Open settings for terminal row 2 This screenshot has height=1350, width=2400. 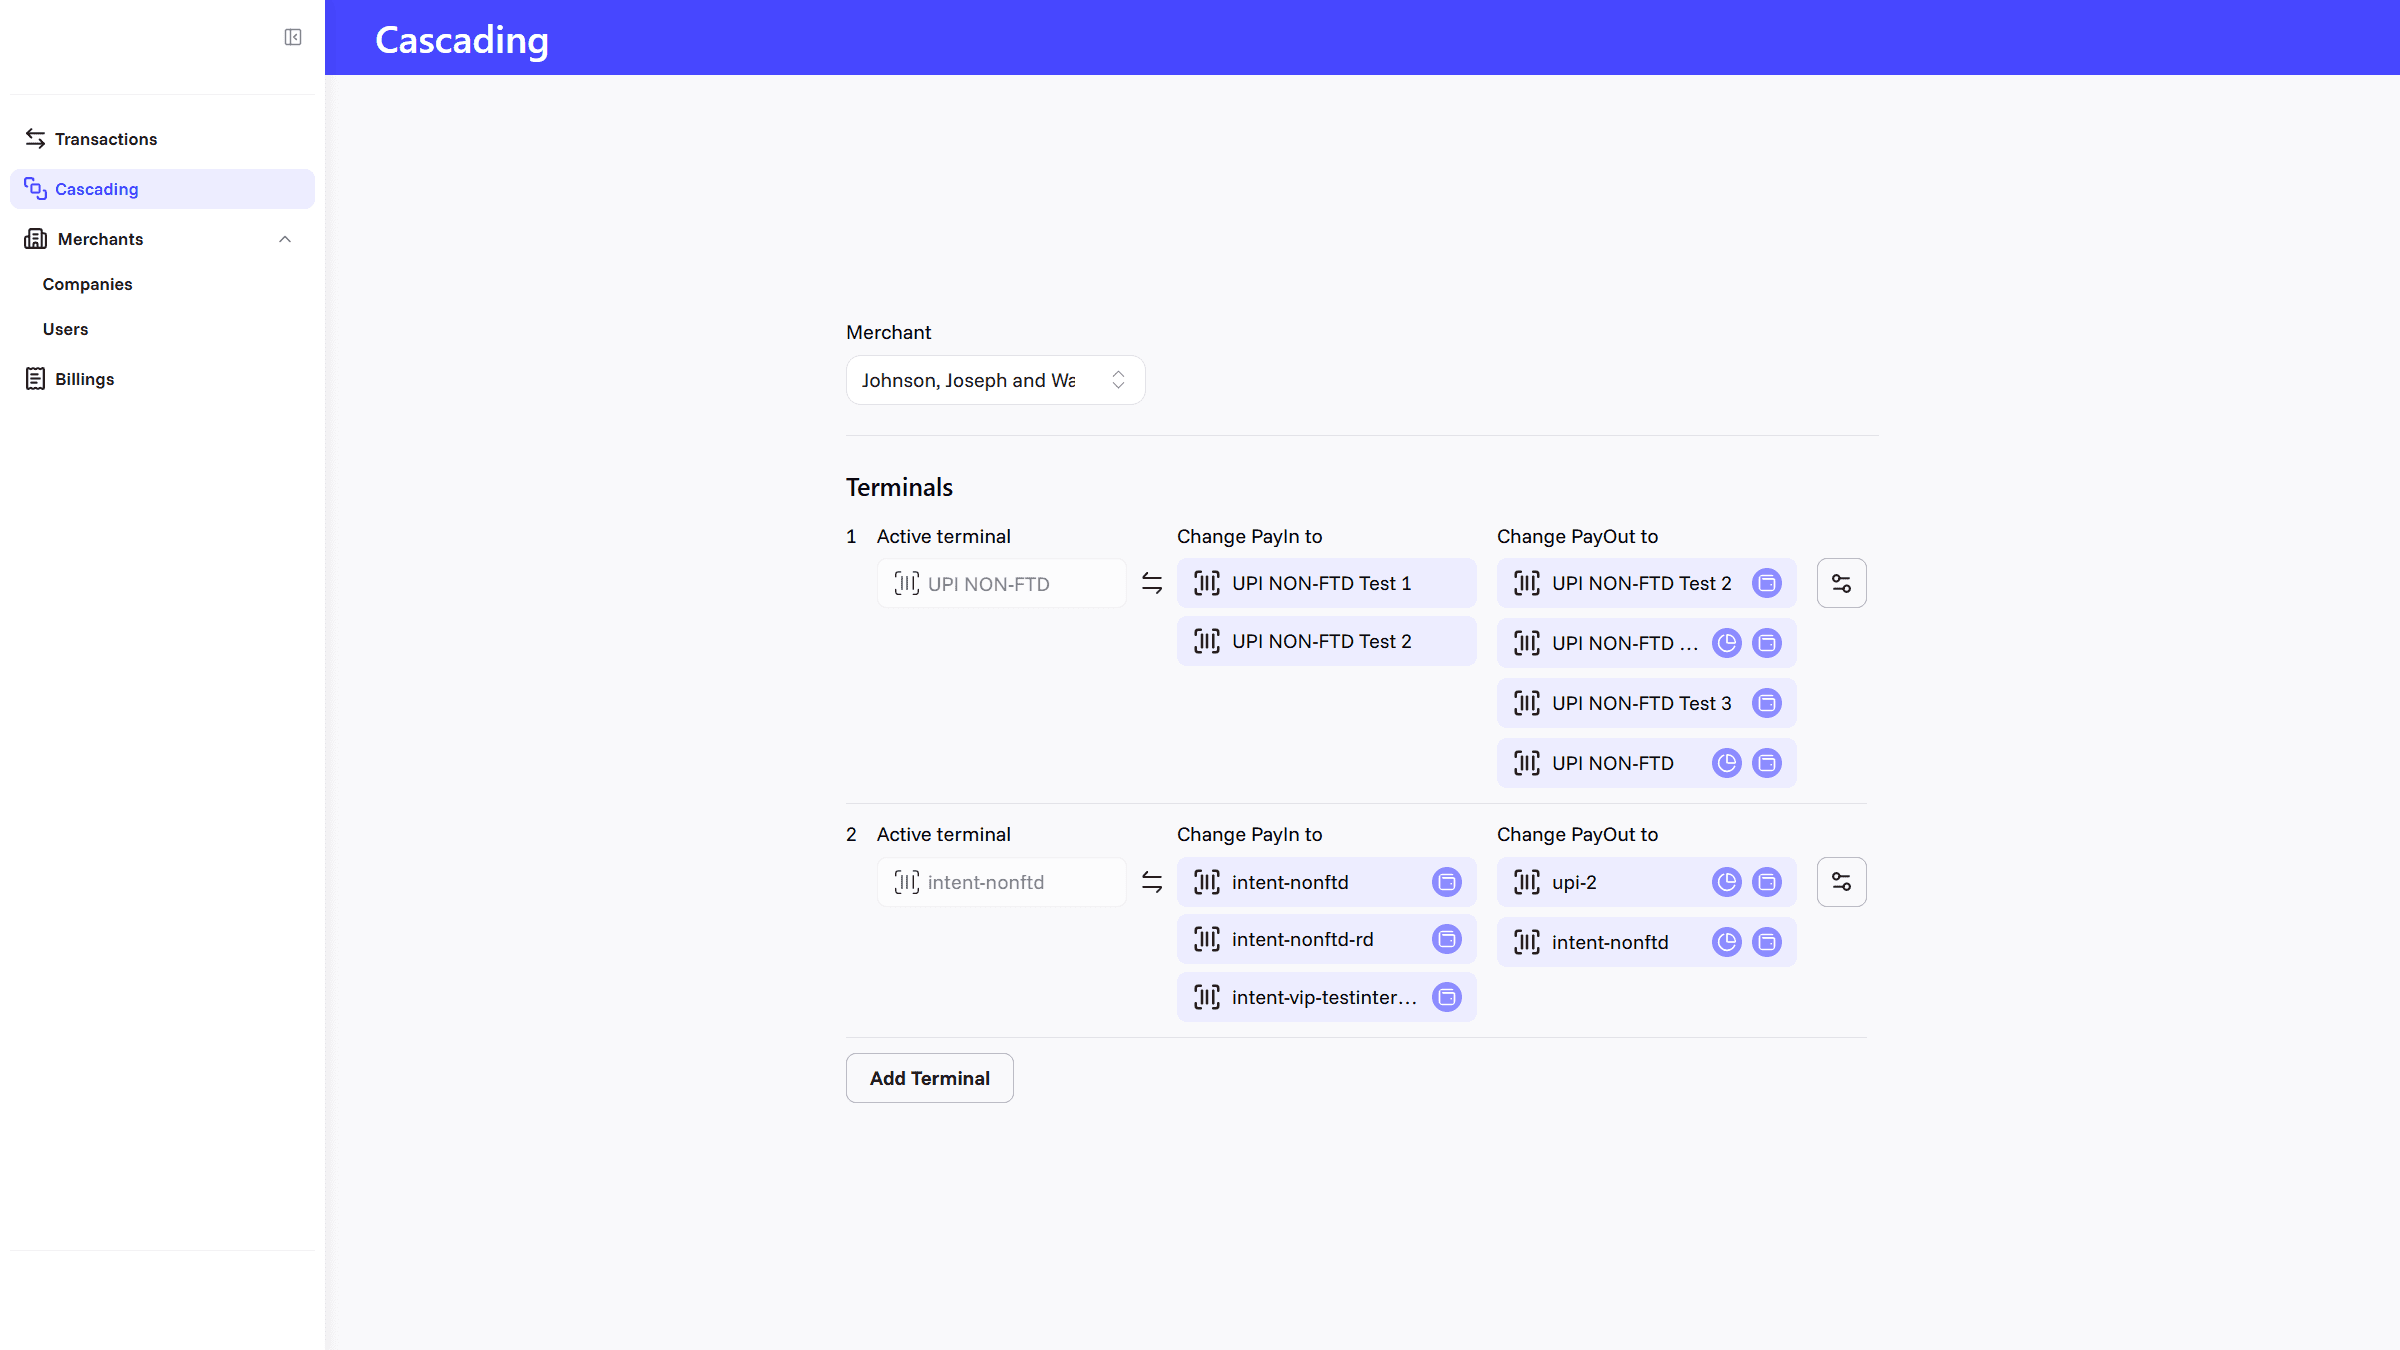click(1841, 882)
